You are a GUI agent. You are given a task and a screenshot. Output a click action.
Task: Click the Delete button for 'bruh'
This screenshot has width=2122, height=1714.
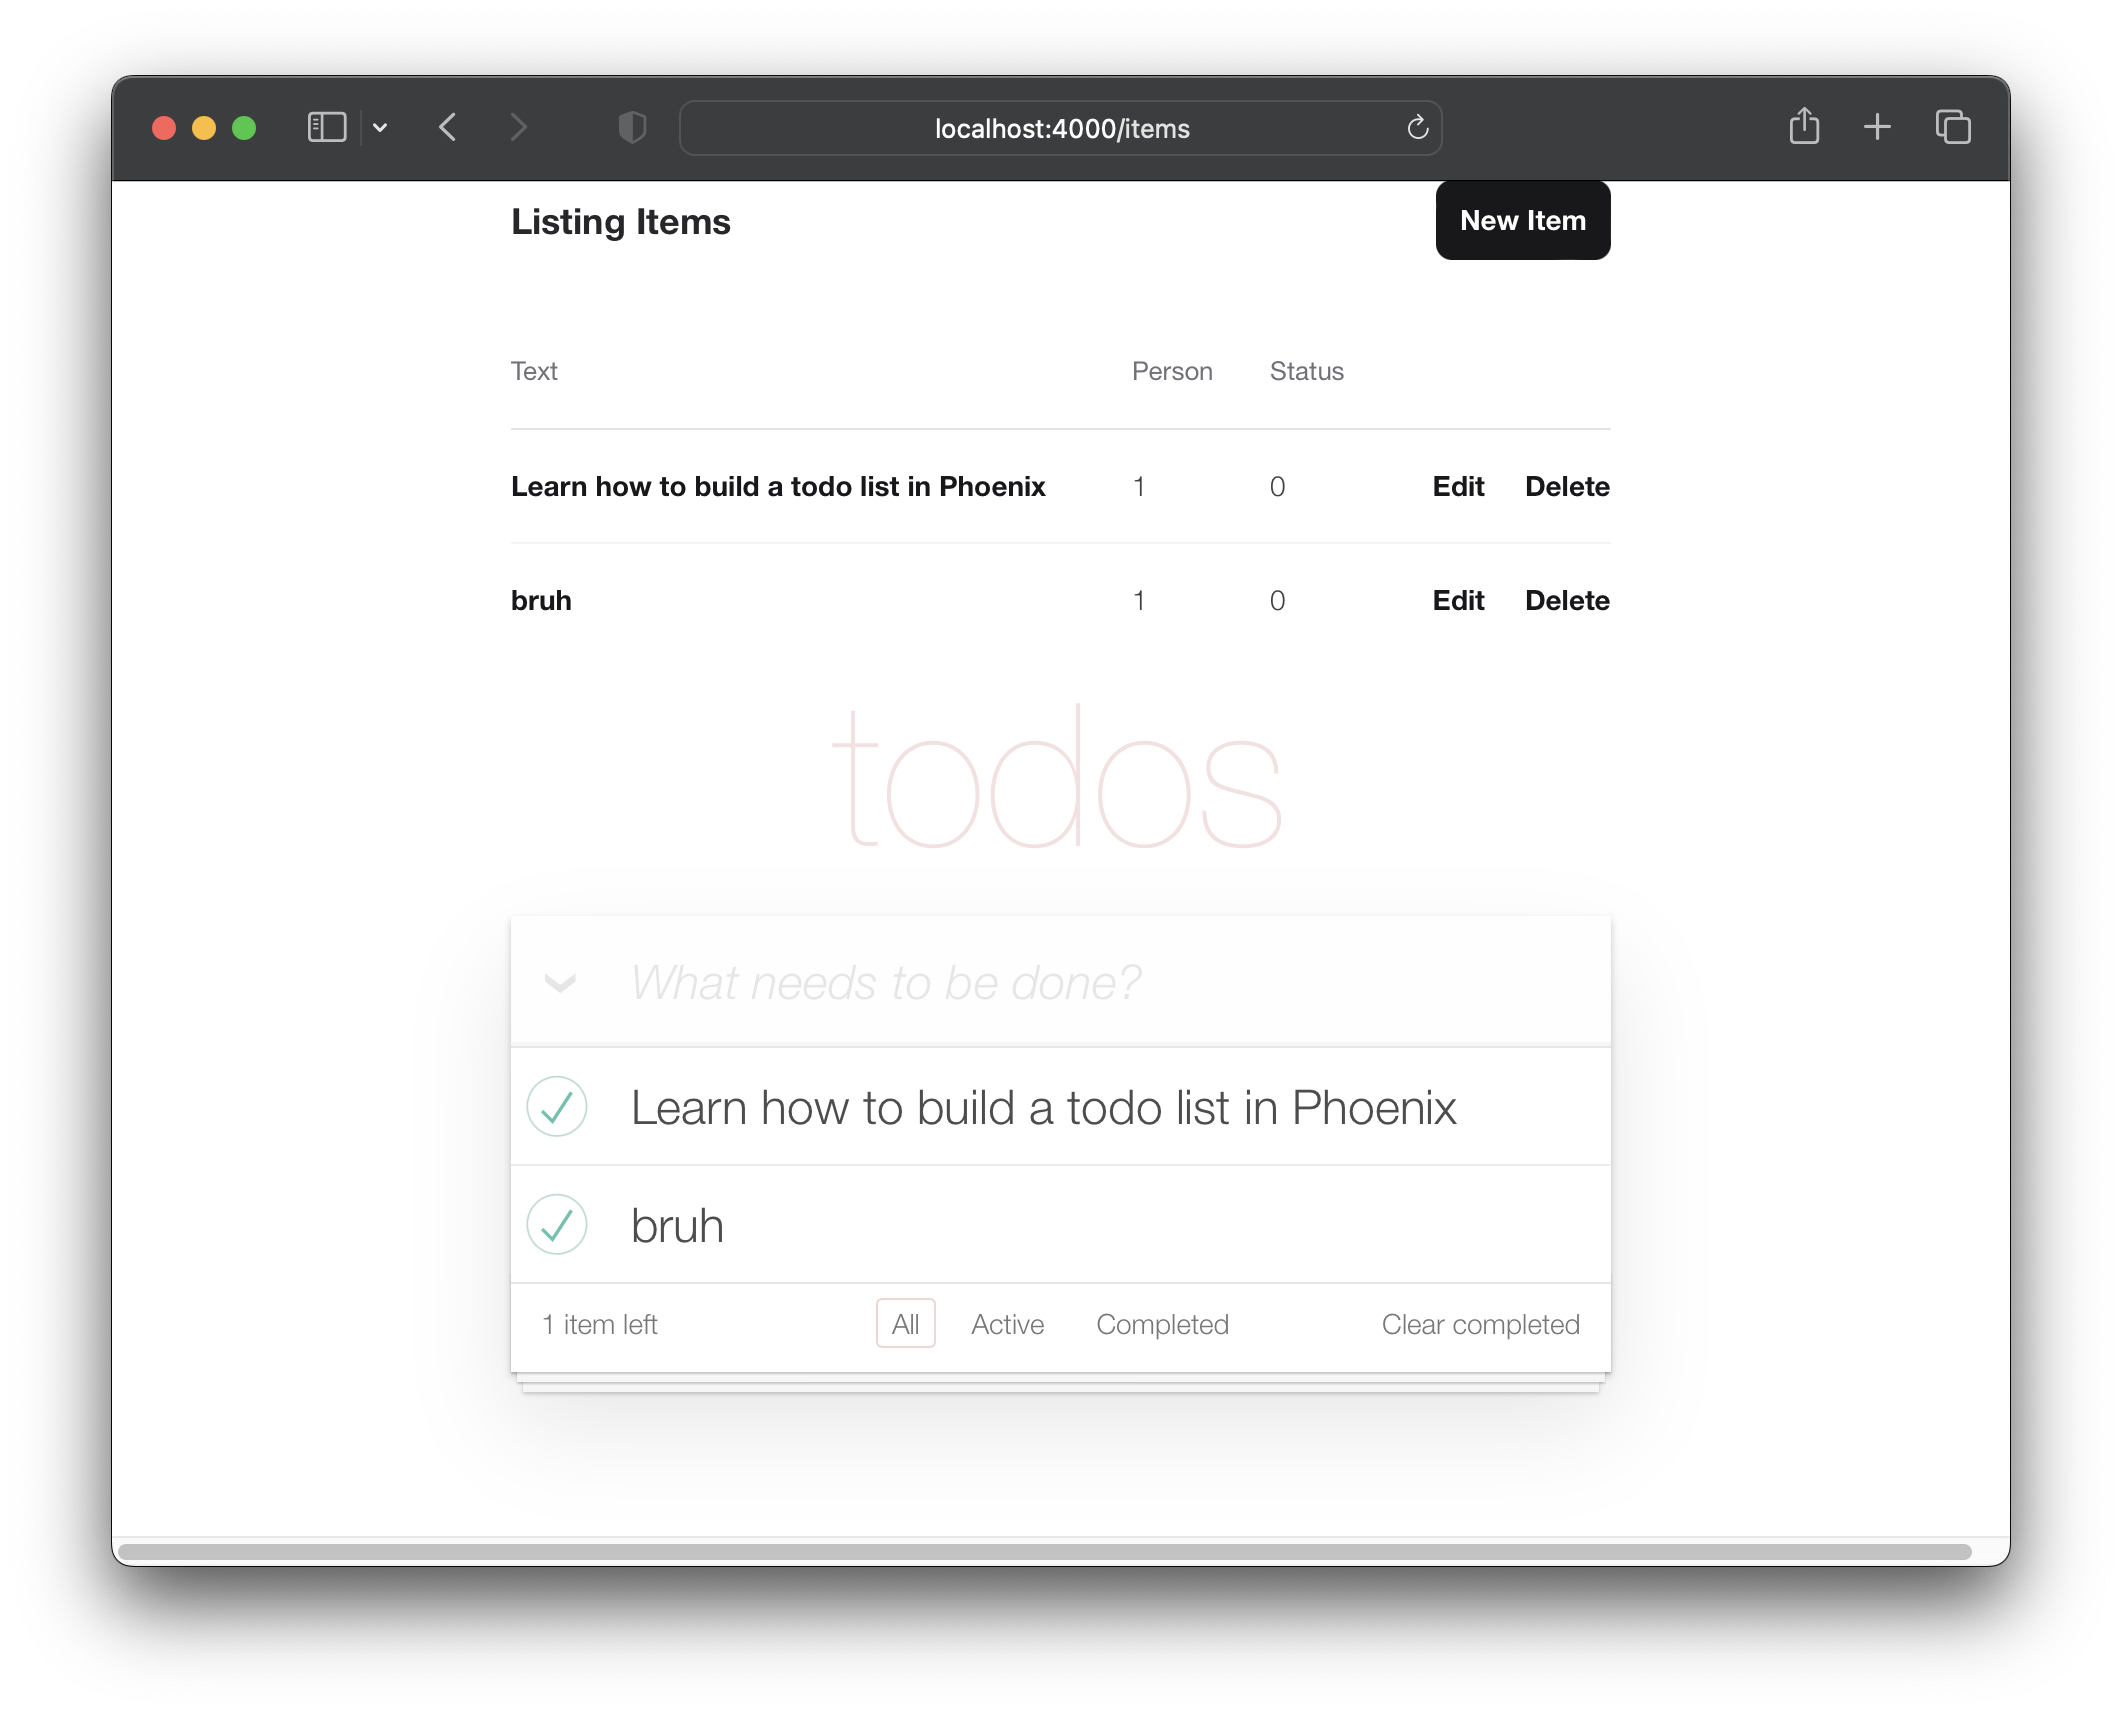pyautogui.click(x=1564, y=600)
